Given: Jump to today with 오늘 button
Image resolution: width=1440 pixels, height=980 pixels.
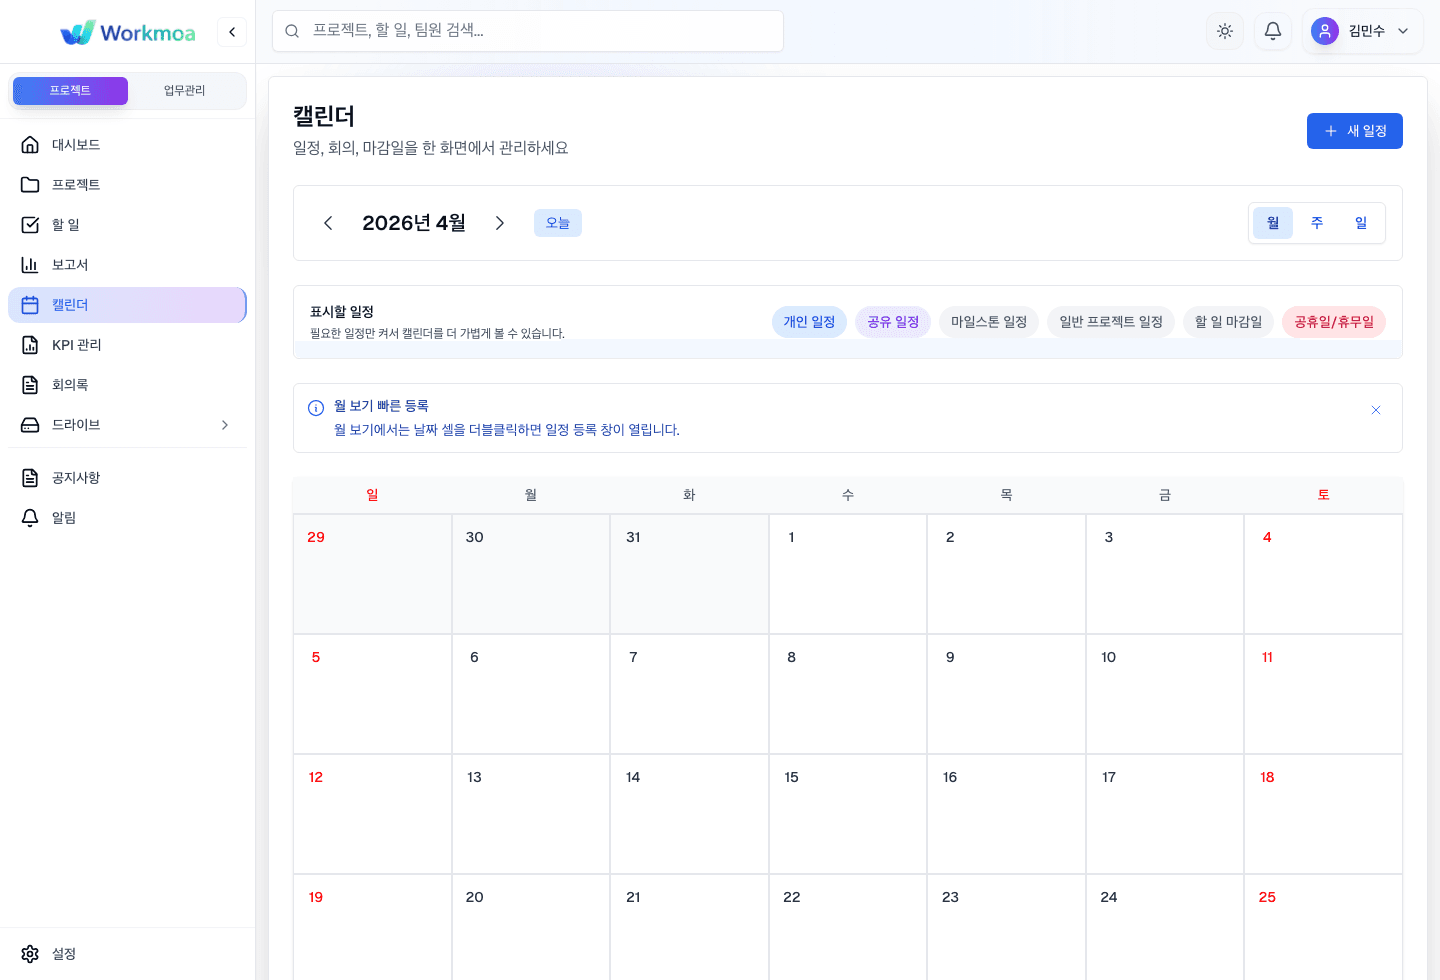Looking at the screenshot, I should [558, 223].
